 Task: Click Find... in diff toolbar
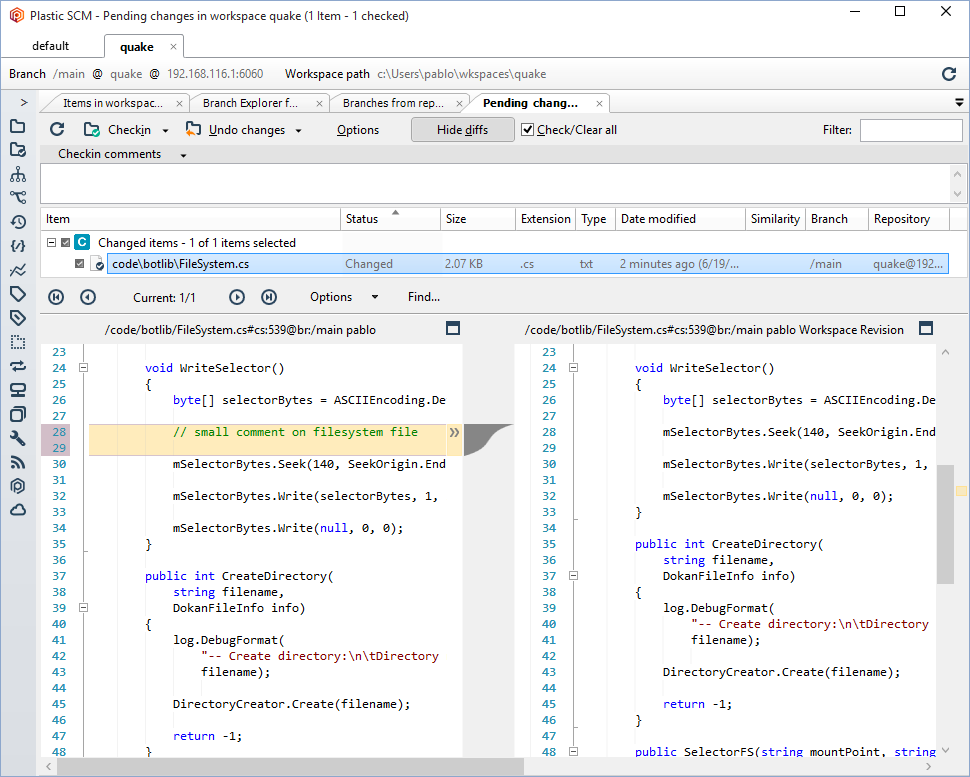pyautogui.click(x=424, y=297)
